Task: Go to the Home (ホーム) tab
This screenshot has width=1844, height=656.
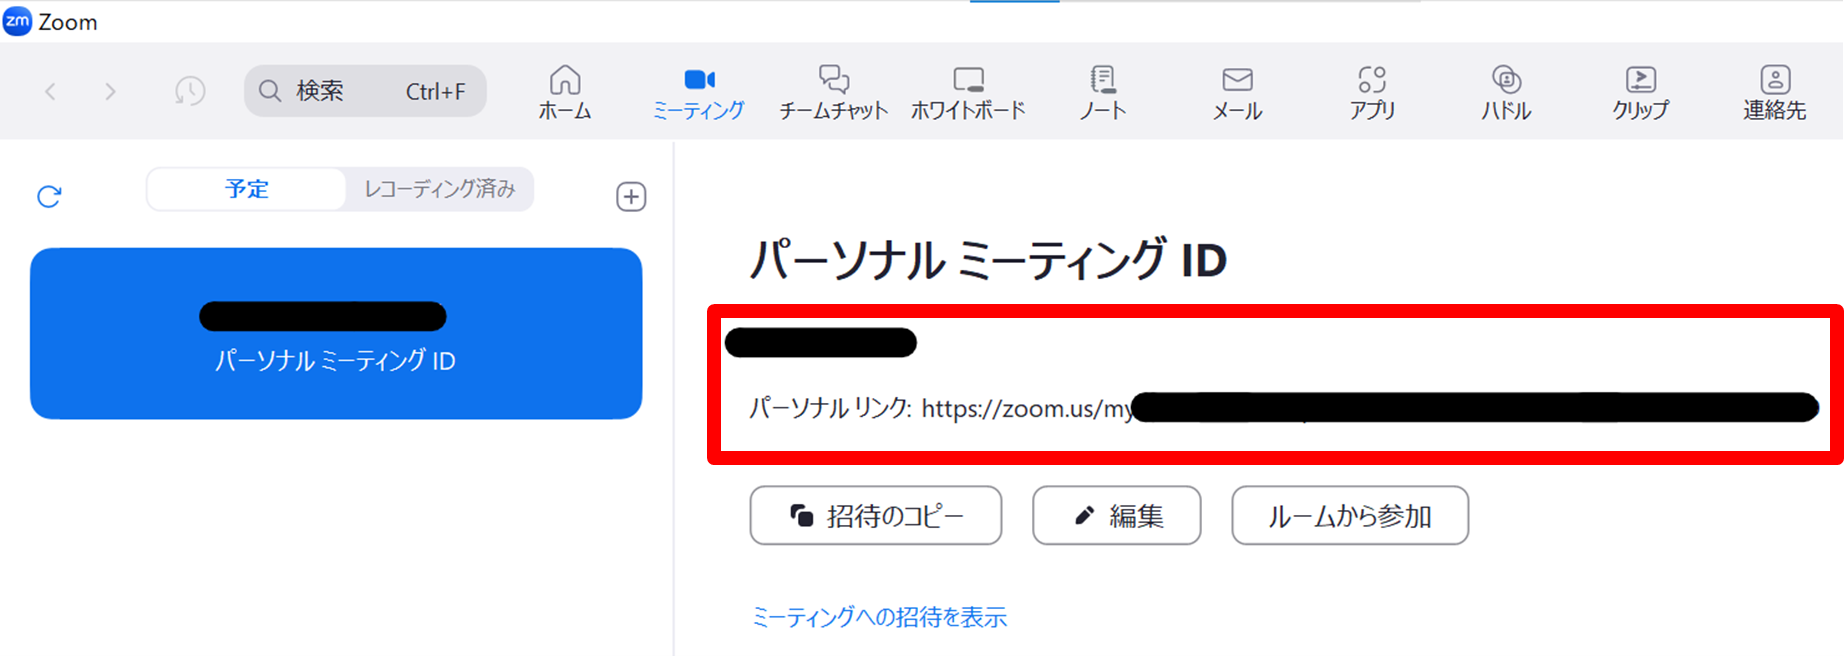Action: pos(565,93)
